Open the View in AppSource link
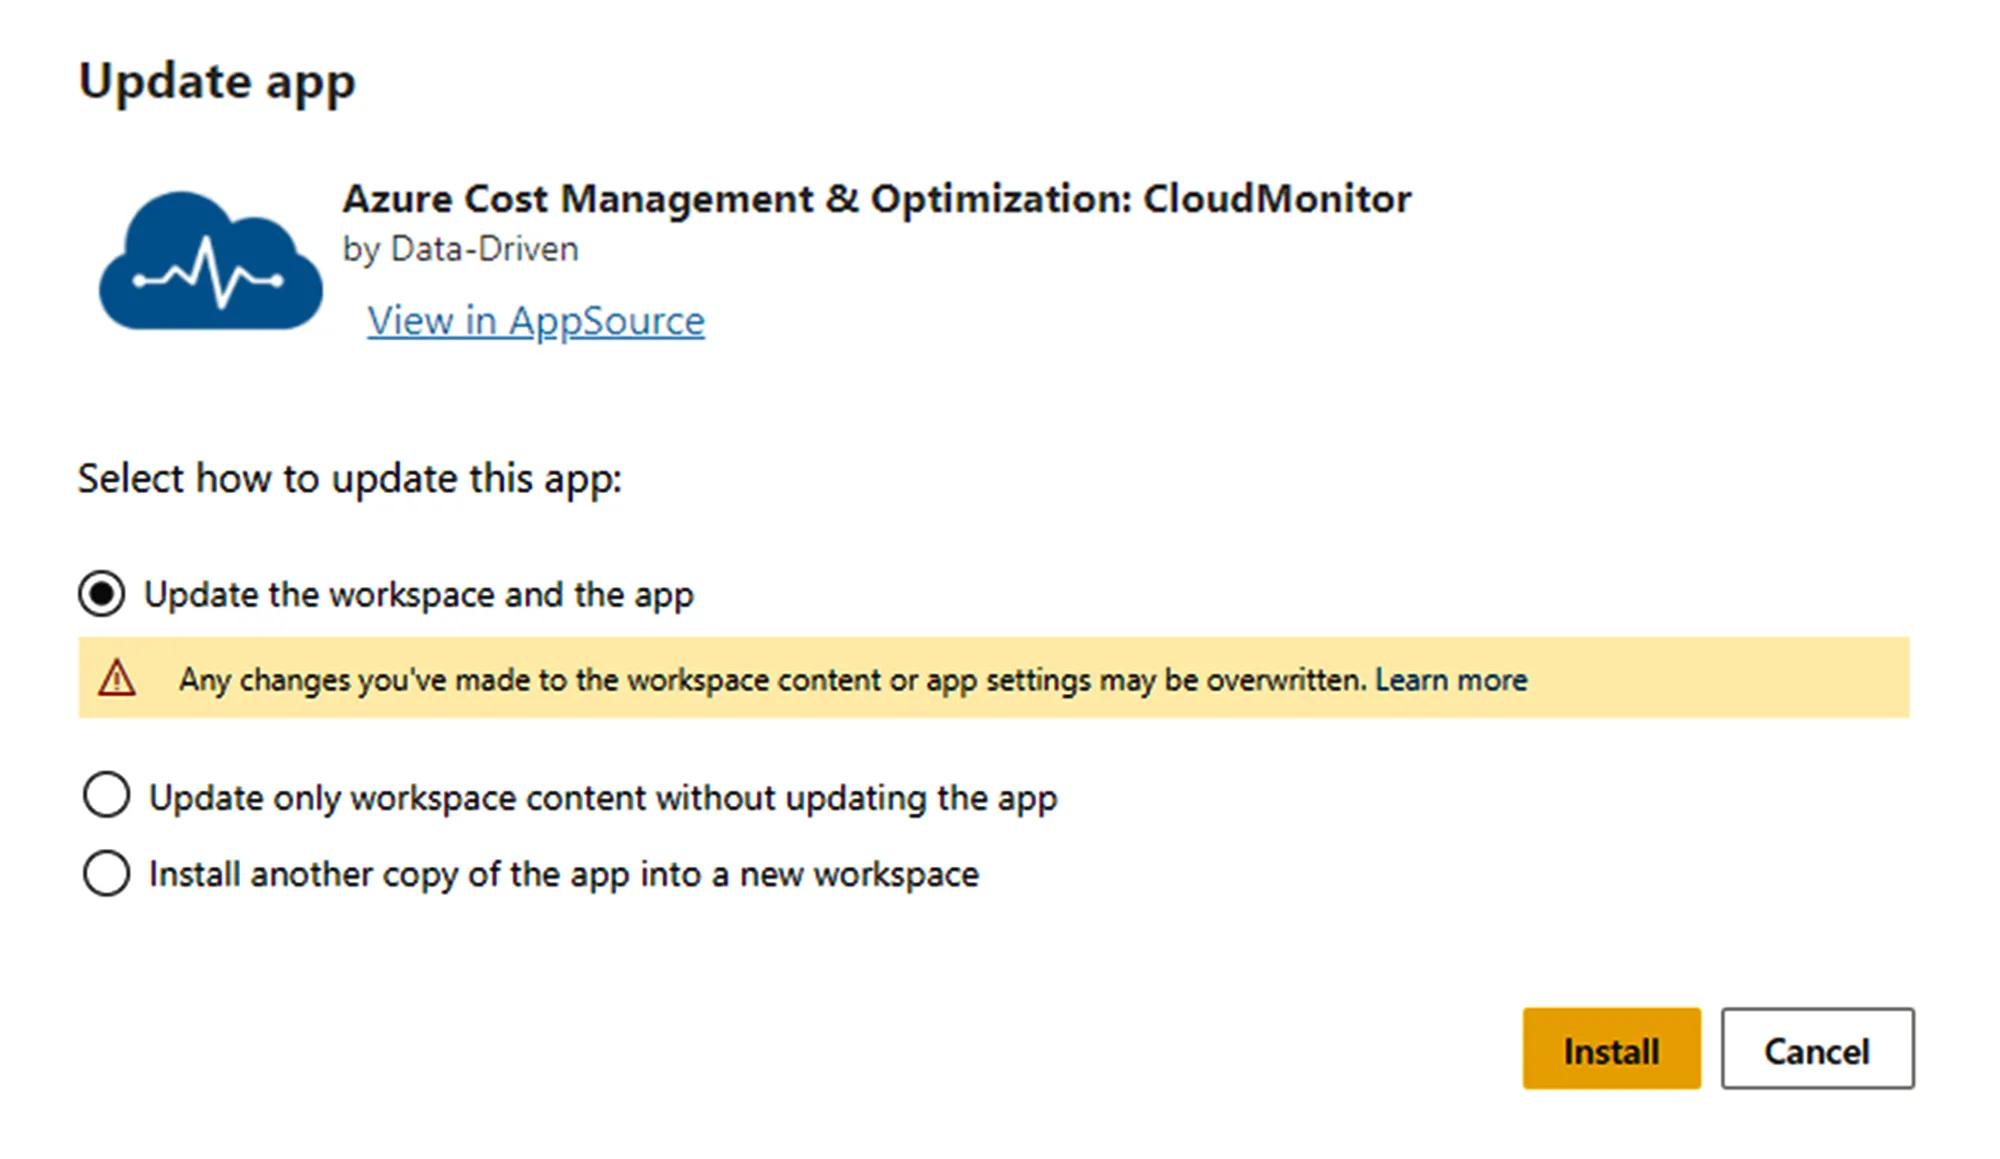The image size is (2000, 1159). coord(536,321)
